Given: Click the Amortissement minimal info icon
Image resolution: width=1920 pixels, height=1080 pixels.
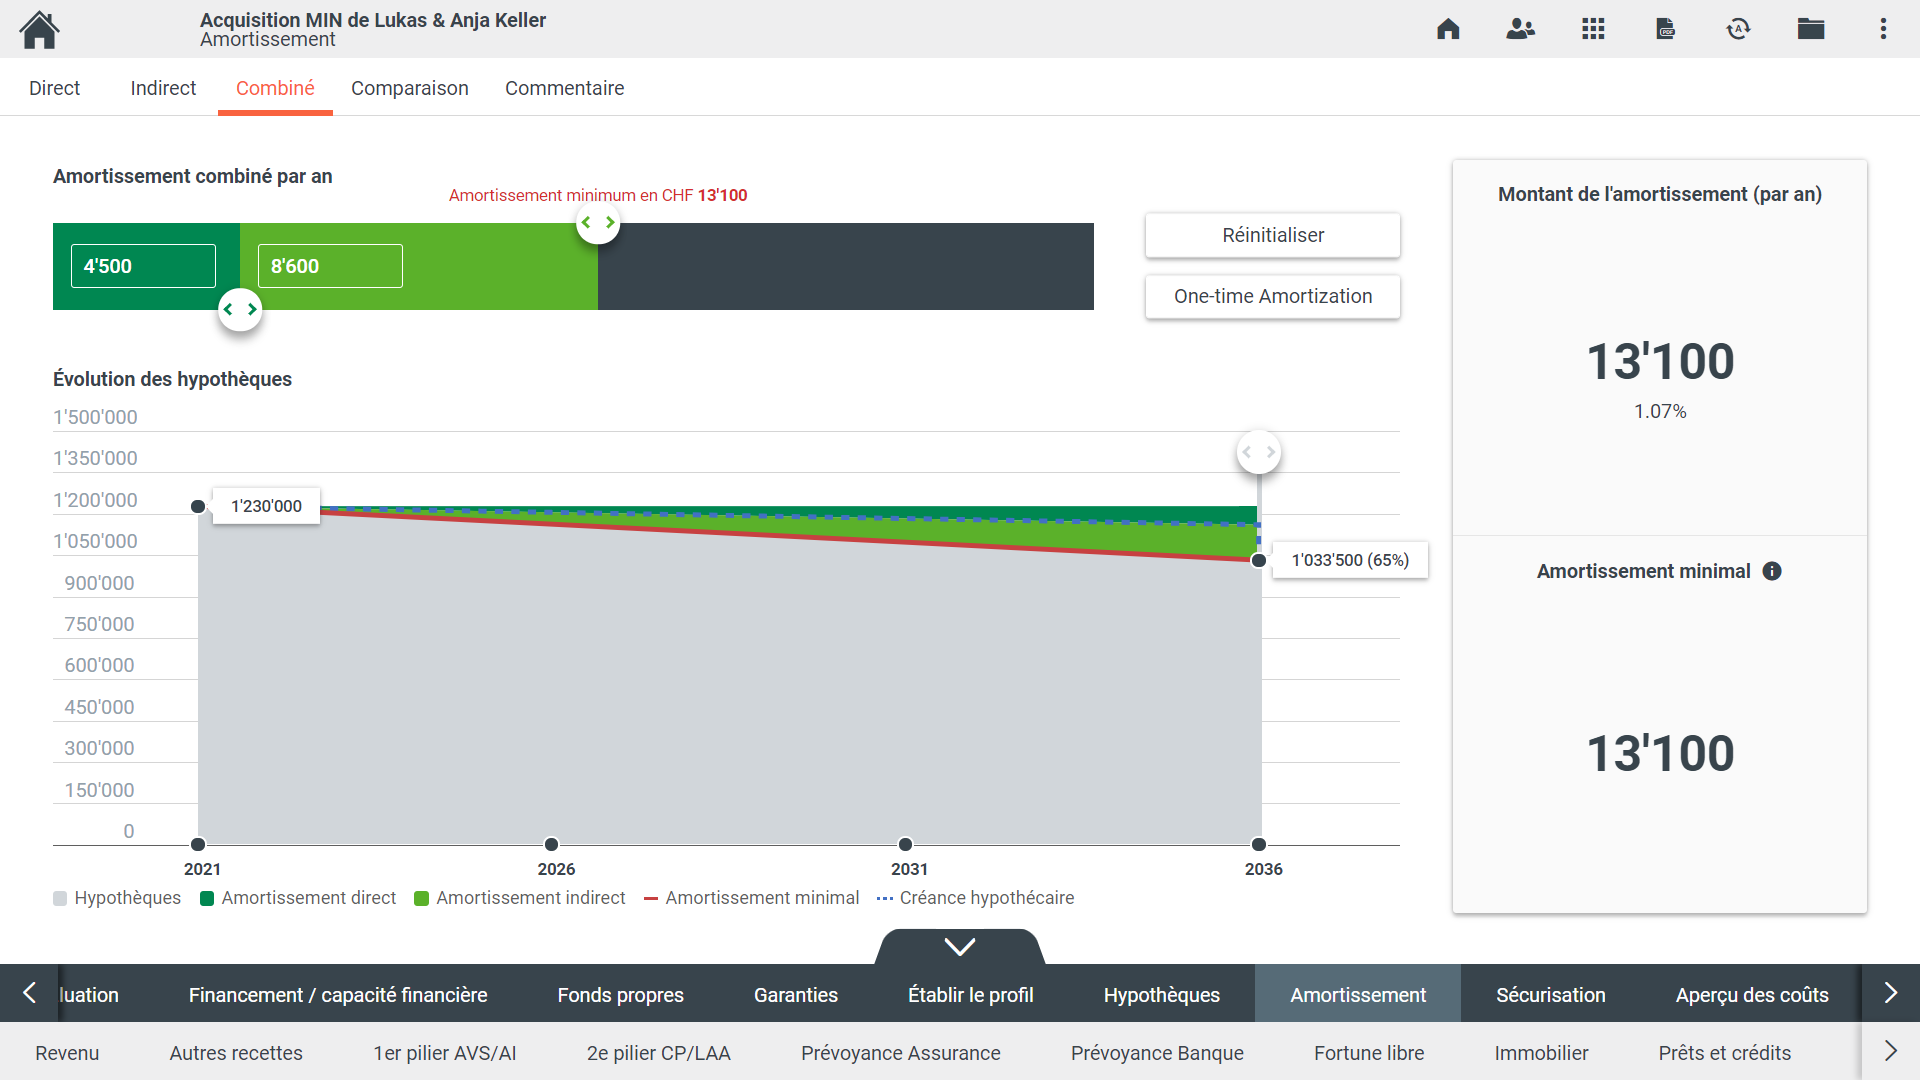Looking at the screenshot, I should click(x=1772, y=571).
